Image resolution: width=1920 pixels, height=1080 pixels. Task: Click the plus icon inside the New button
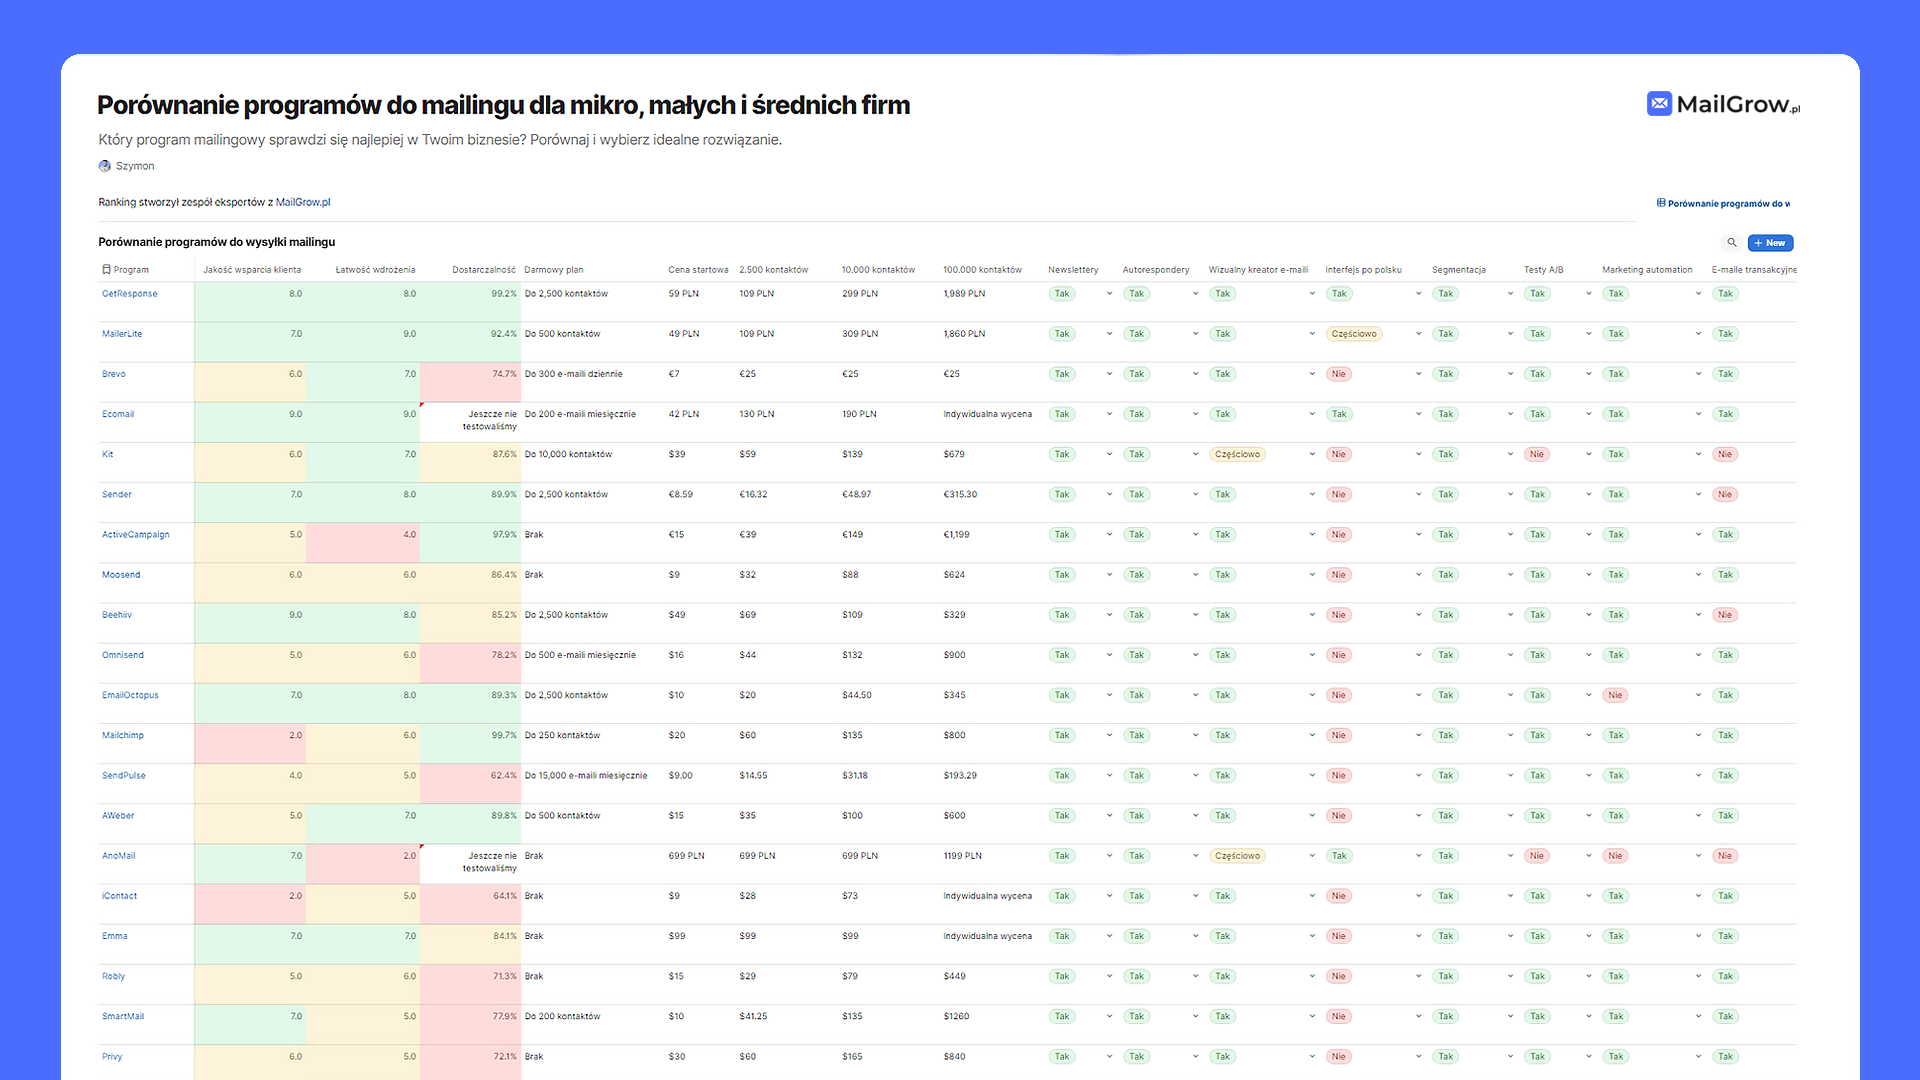pos(1760,242)
